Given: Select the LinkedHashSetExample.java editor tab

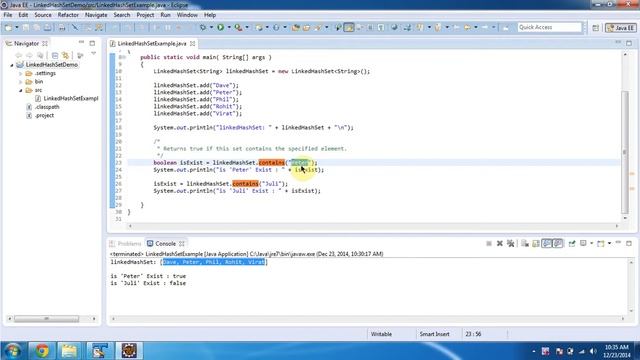Looking at the screenshot, I should (152, 43).
